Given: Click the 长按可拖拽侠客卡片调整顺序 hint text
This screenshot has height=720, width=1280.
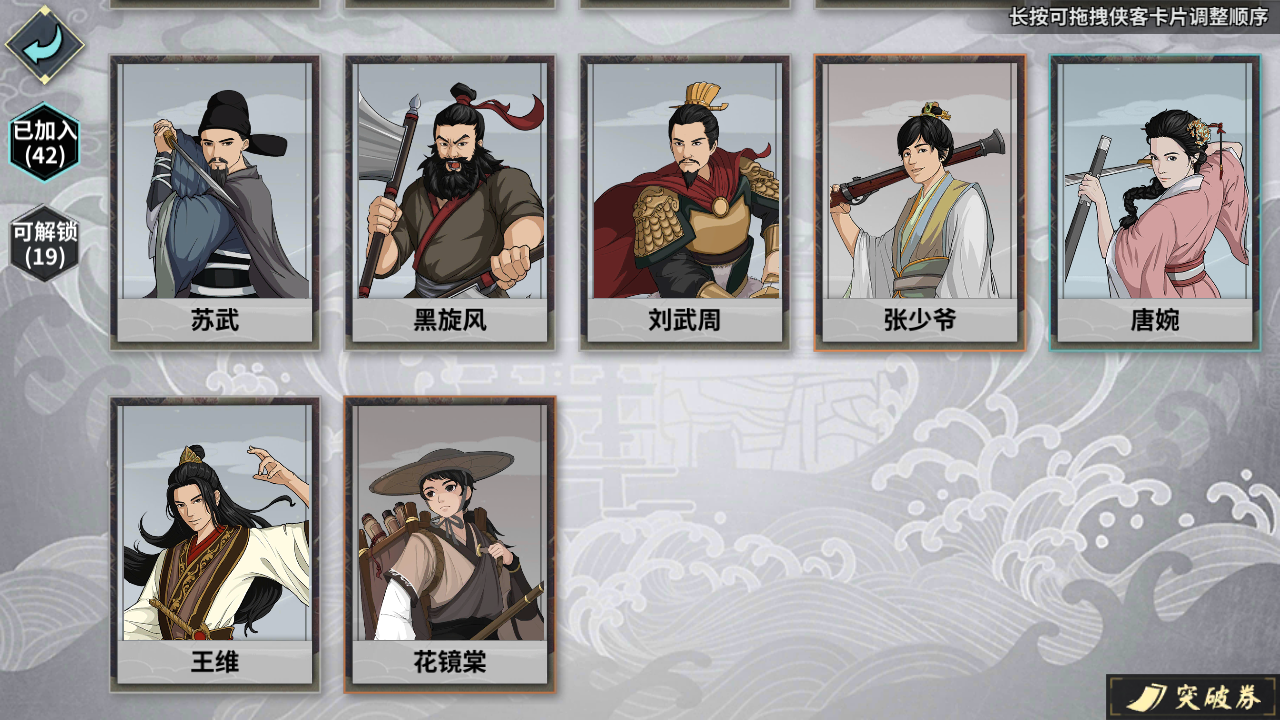Looking at the screenshot, I should pos(1138,16).
